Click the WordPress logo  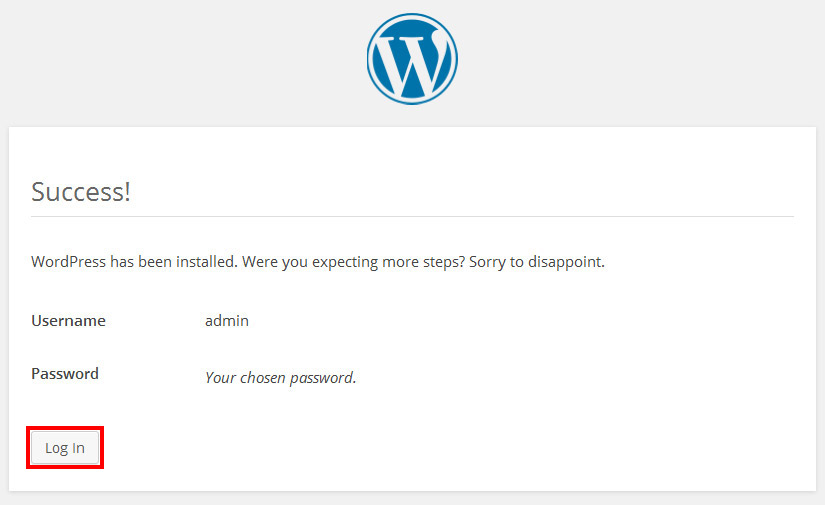(x=412, y=59)
